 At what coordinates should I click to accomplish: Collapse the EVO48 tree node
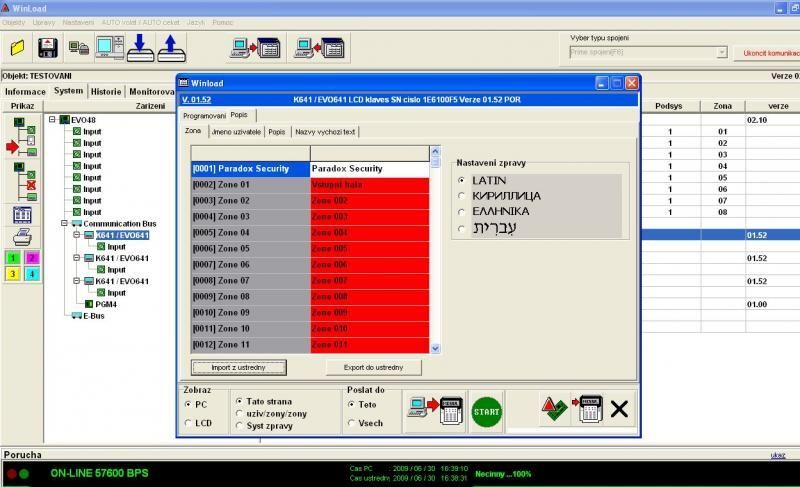[x=53, y=120]
